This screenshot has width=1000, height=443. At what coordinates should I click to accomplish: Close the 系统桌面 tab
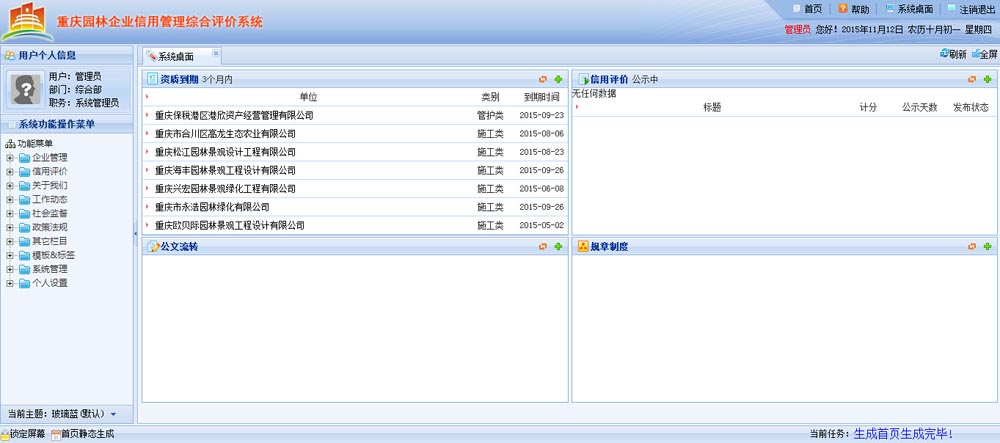[216, 53]
